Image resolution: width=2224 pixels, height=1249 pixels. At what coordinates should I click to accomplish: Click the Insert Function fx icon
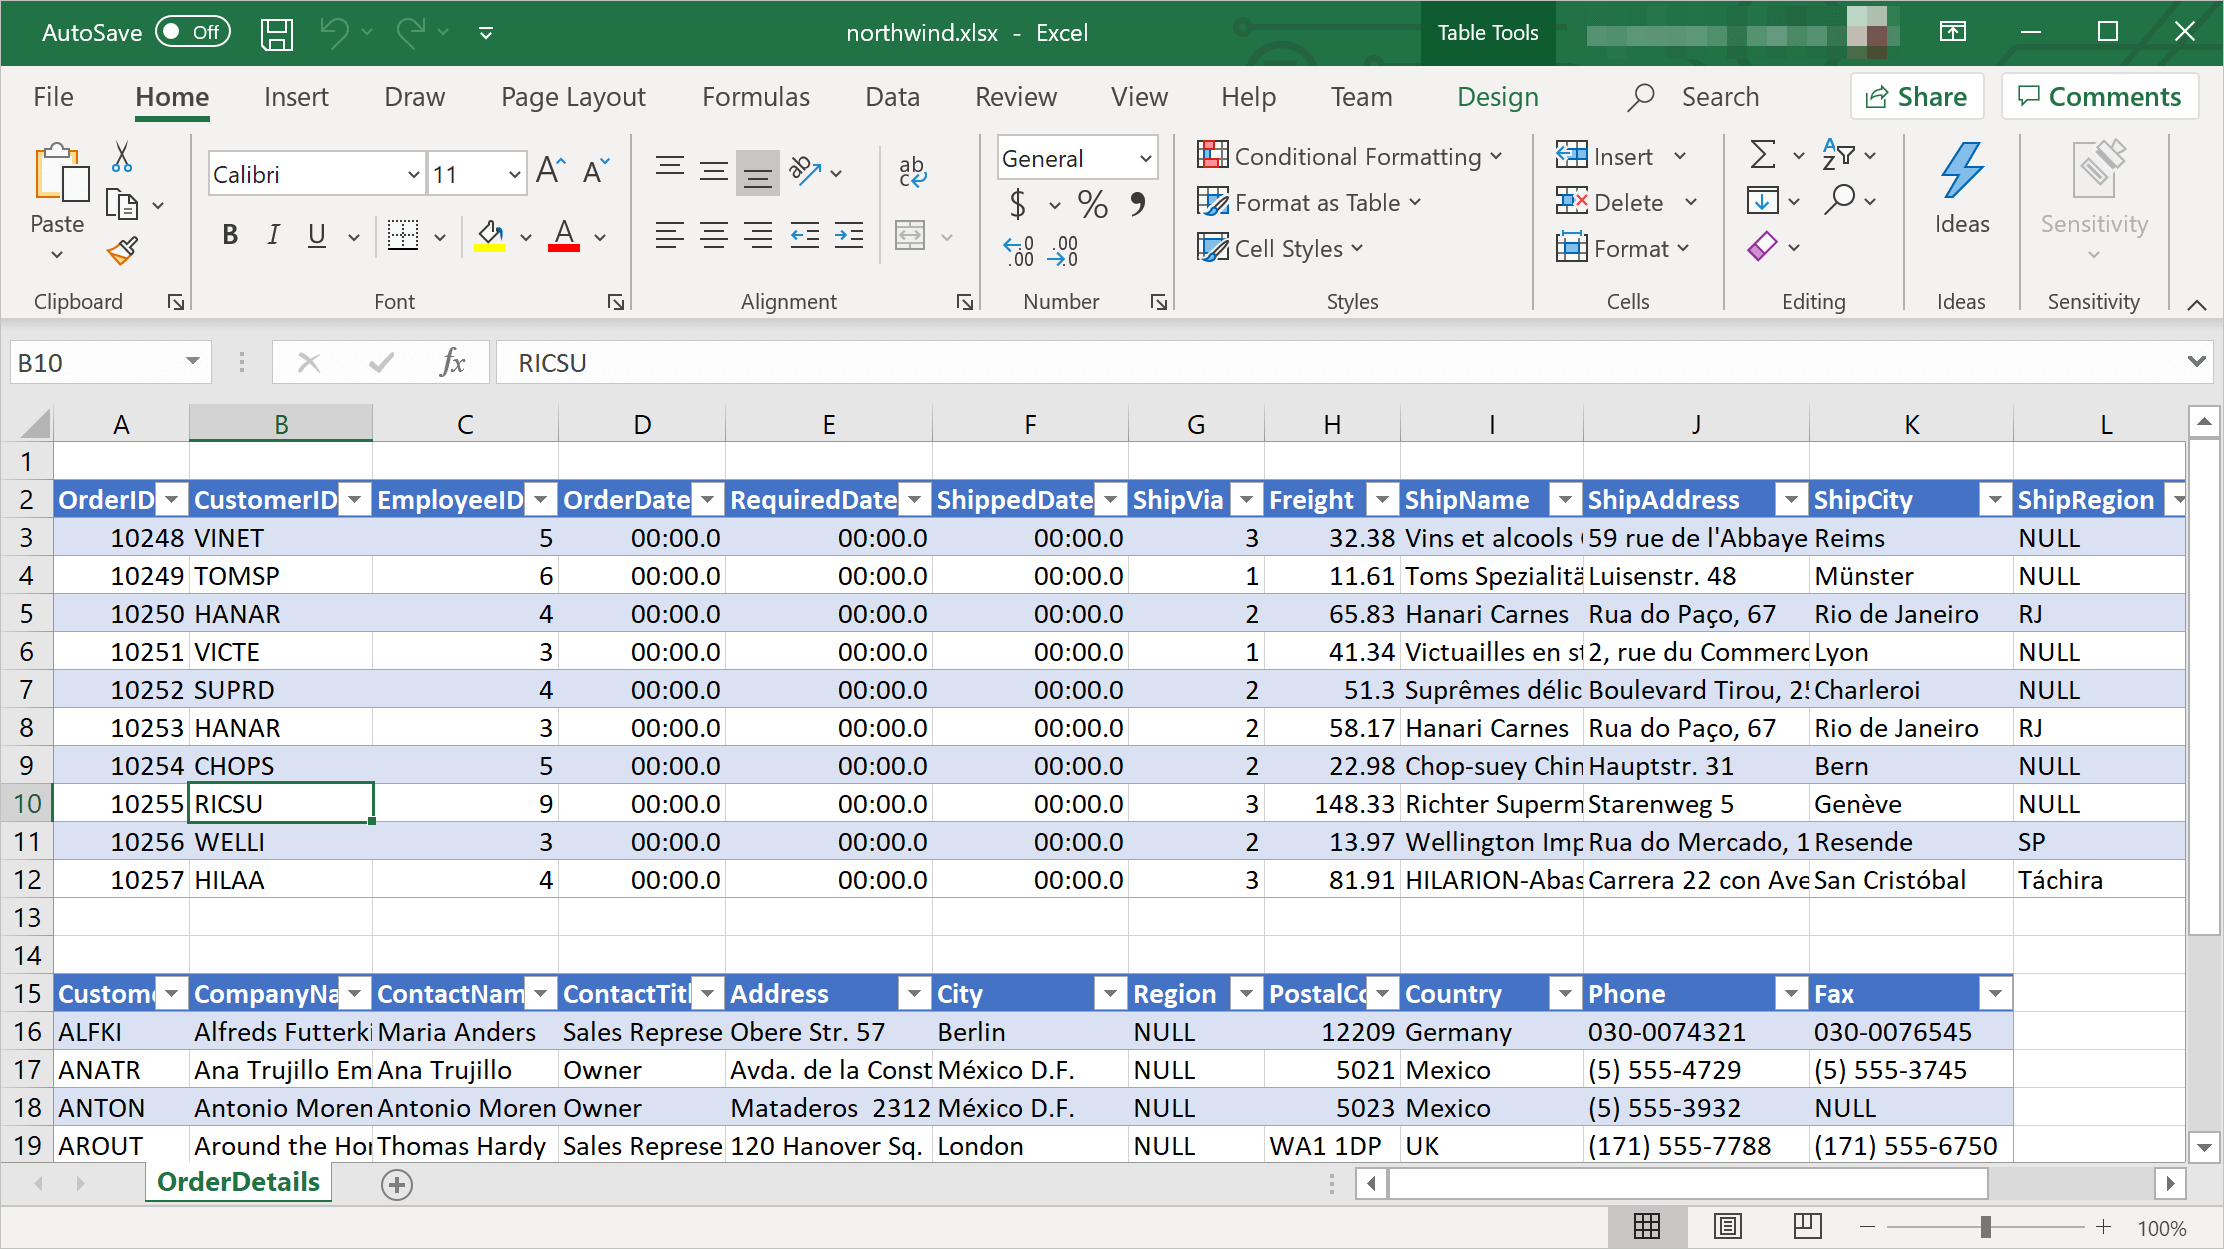453,362
